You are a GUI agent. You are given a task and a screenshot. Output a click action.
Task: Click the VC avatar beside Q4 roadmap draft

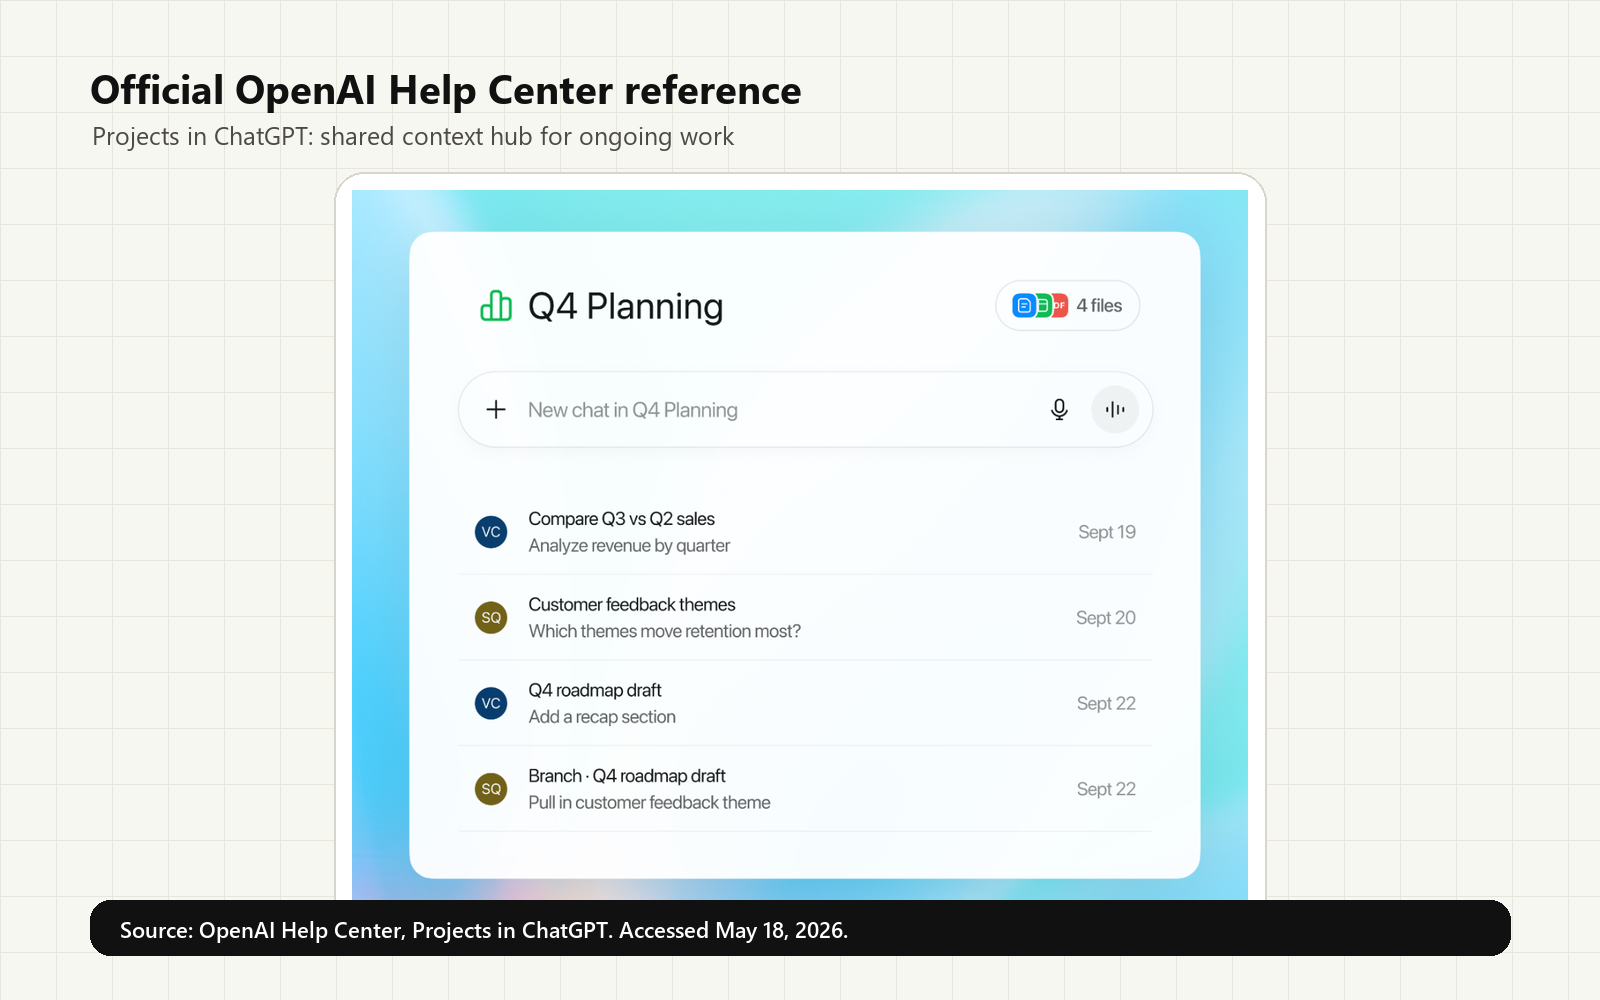click(x=491, y=703)
